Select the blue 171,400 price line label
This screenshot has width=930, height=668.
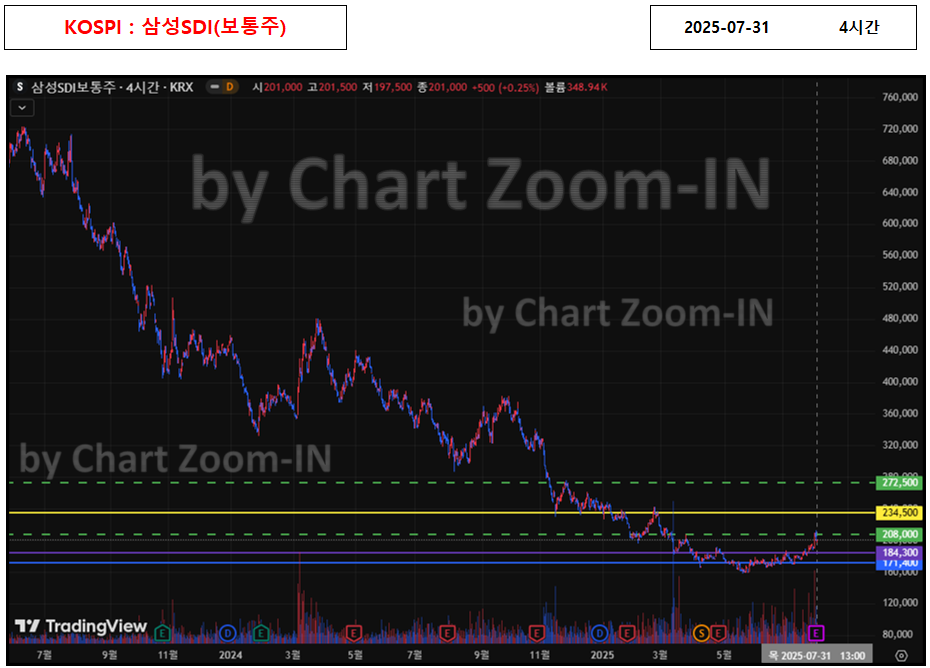(899, 564)
